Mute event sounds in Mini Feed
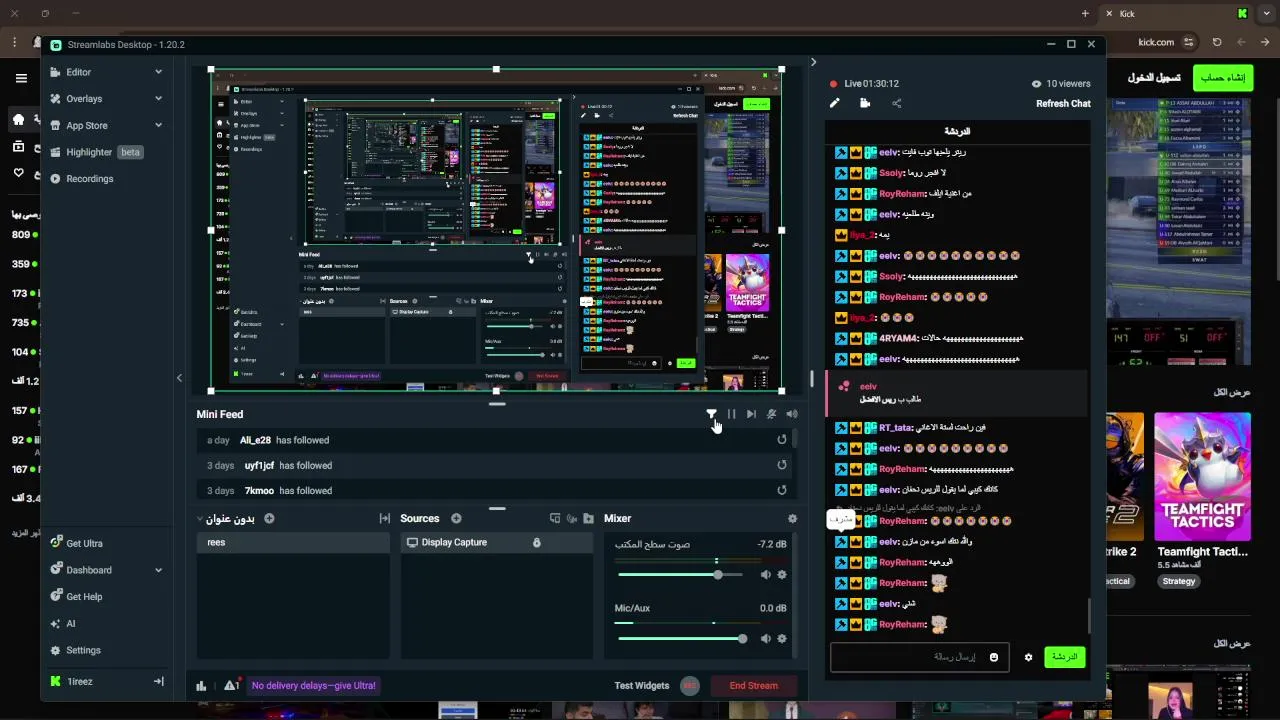 click(x=771, y=414)
